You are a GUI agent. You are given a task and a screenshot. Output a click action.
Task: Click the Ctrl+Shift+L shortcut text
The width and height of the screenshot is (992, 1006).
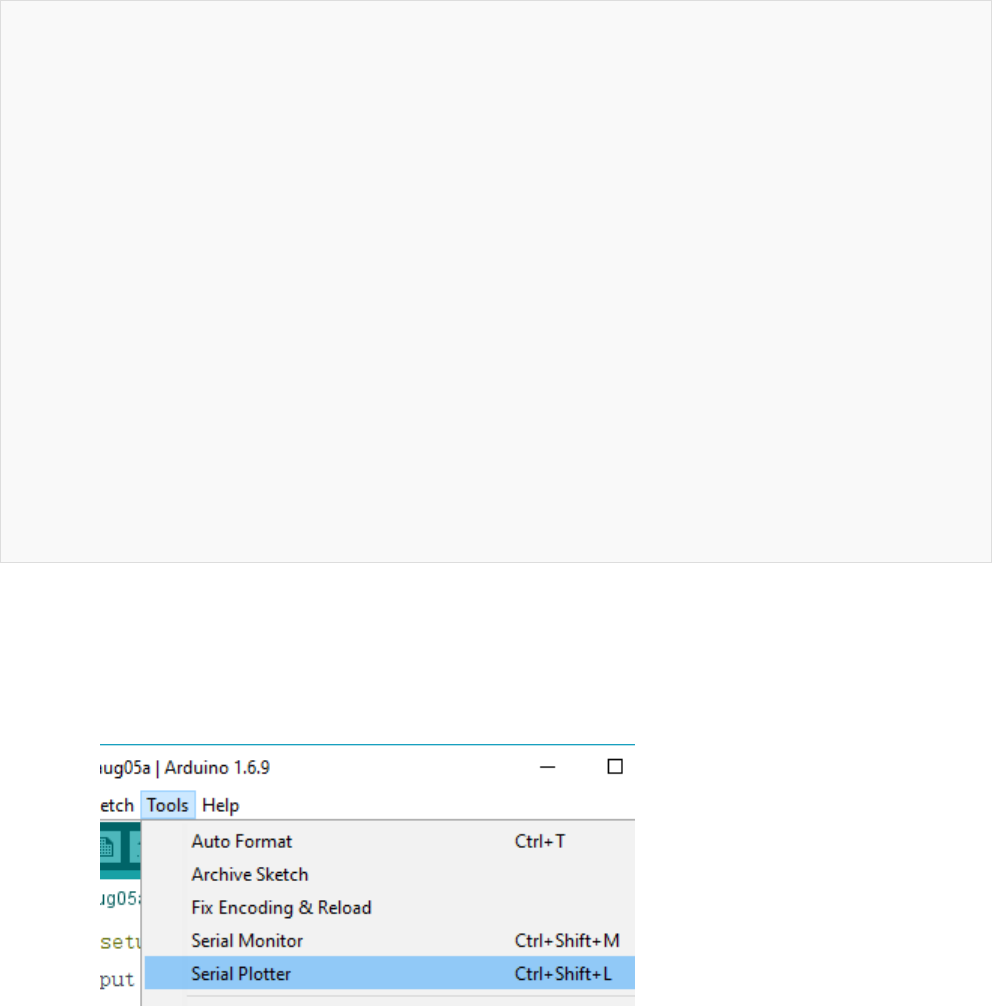(563, 973)
